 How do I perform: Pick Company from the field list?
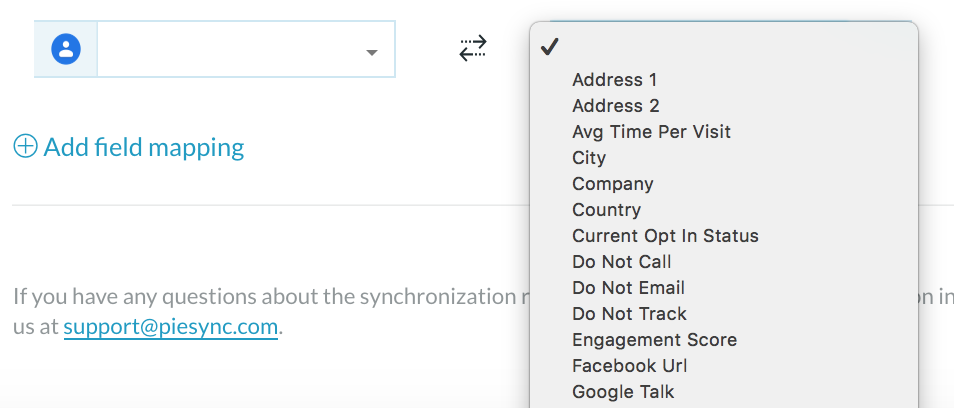(x=723, y=184)
